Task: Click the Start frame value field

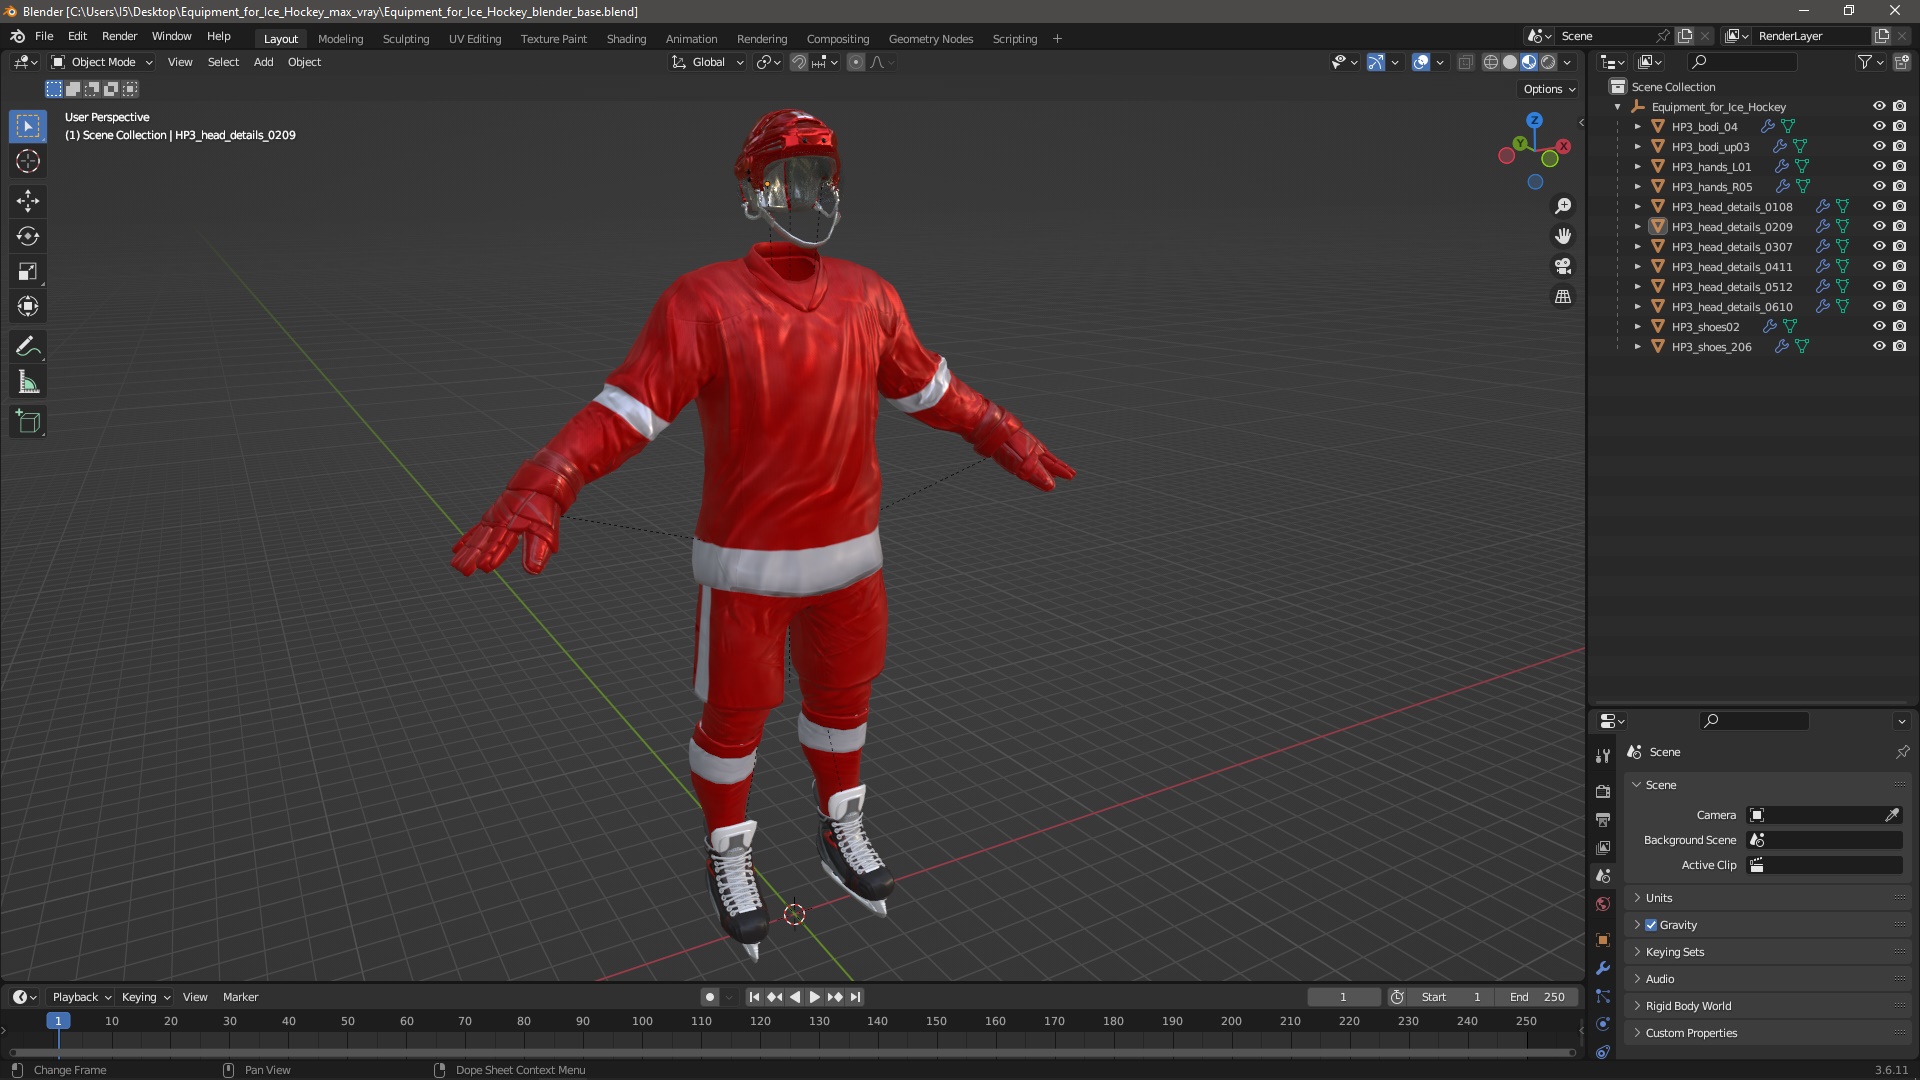Action: (x=1451, y=997)
